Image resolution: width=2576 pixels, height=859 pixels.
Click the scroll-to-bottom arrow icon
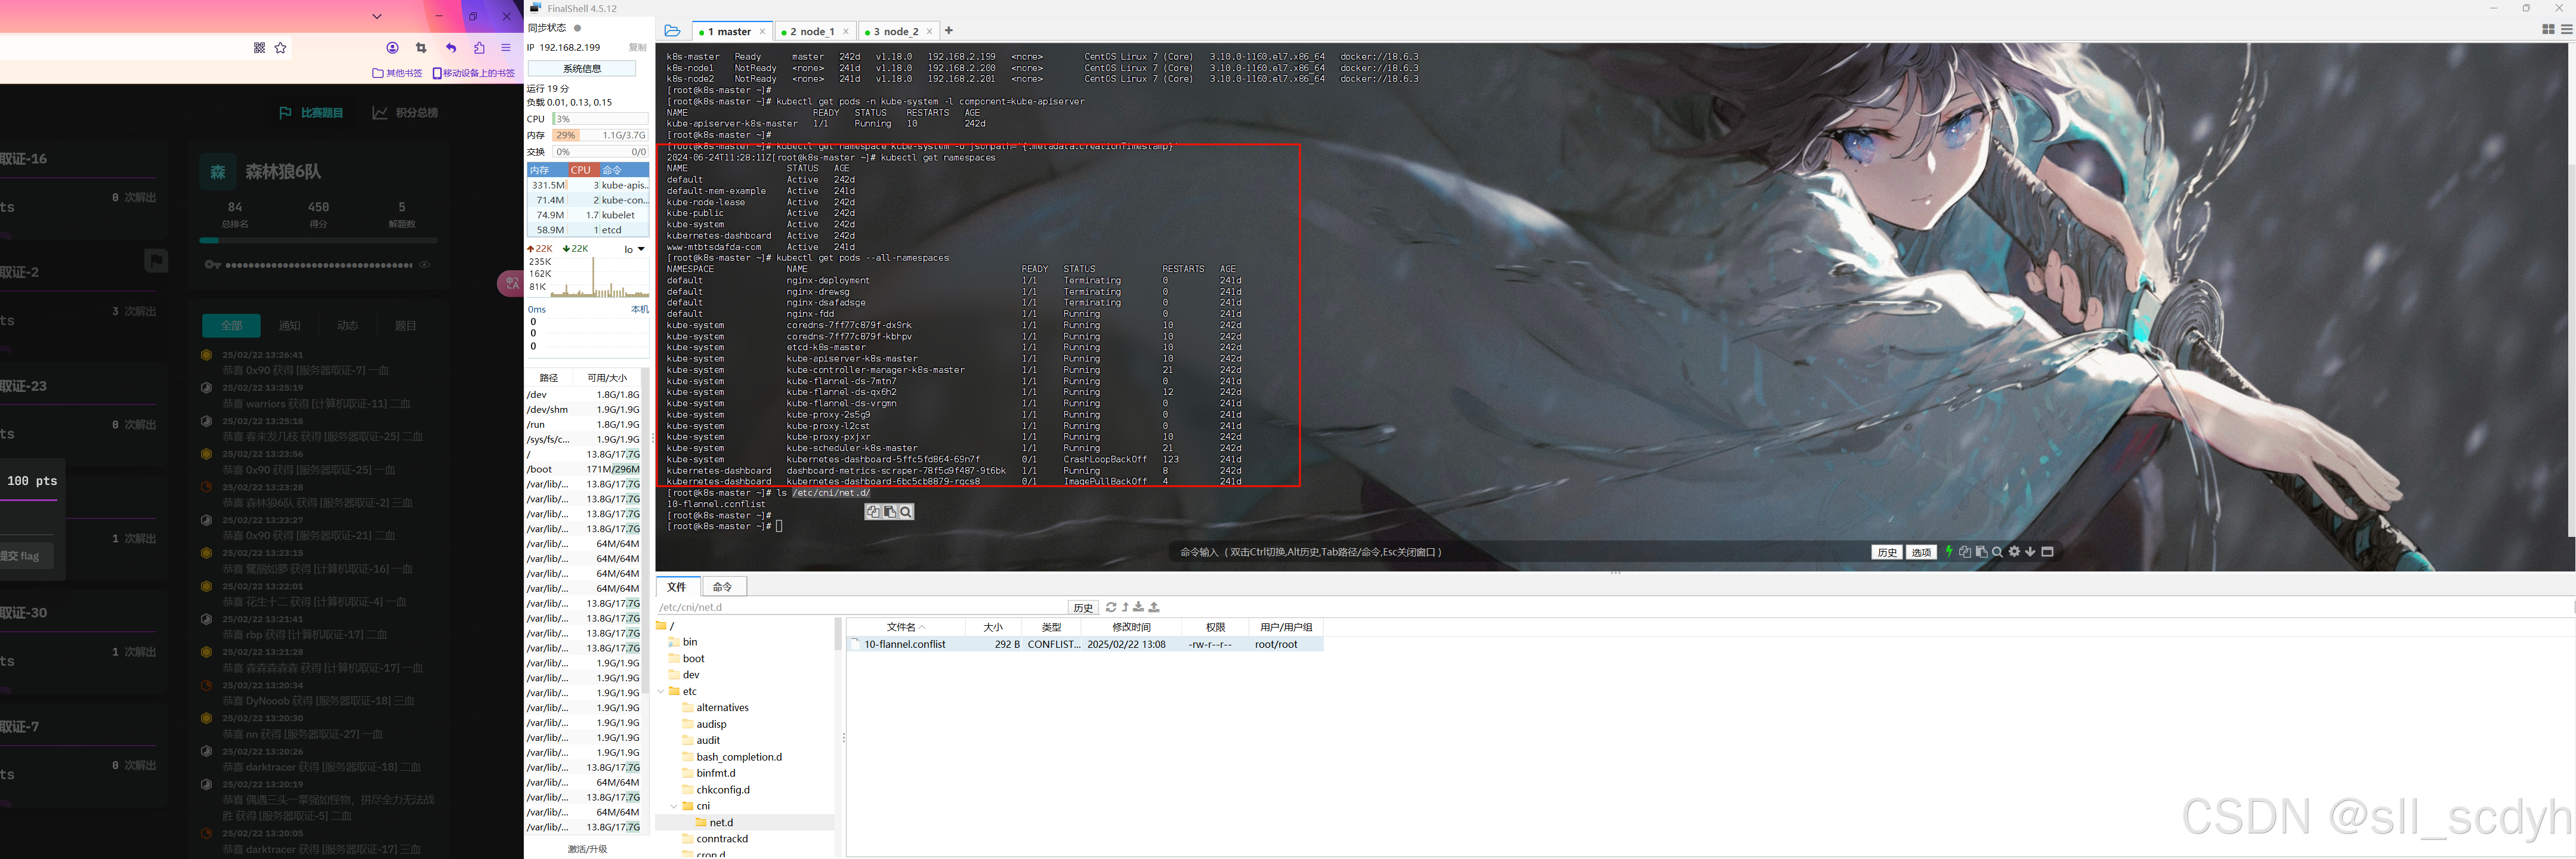(x=2030, y=552)
